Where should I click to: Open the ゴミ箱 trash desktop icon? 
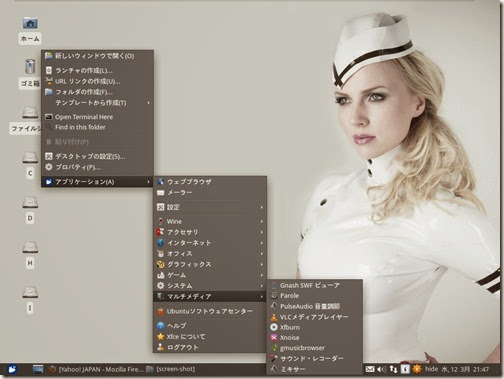(x=30, y=66)
